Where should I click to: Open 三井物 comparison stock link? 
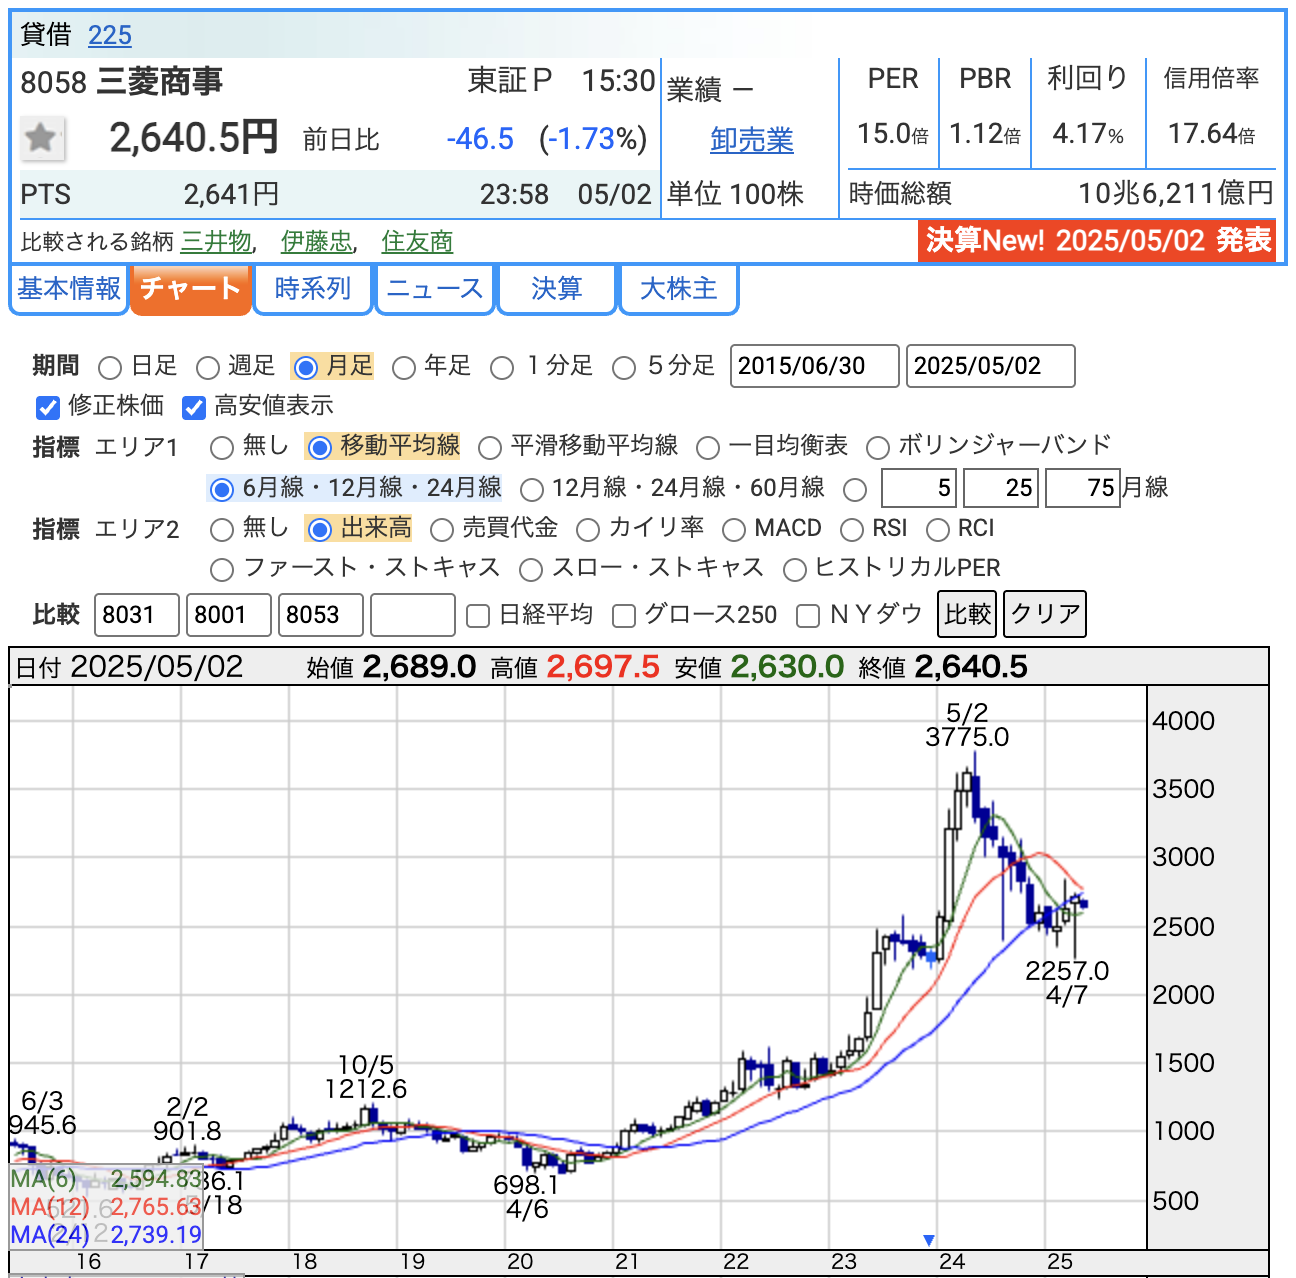point(217,242)
